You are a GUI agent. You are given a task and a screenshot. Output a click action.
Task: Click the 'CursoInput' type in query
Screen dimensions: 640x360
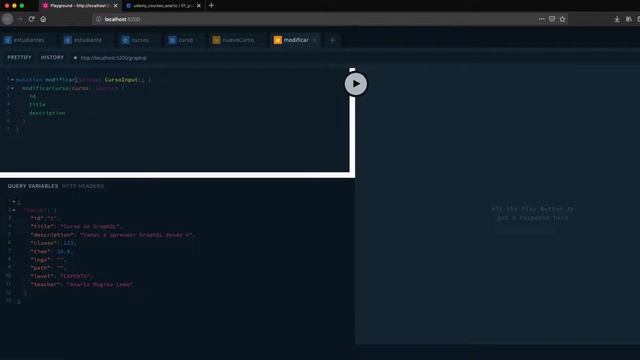[x=121, y=80]
